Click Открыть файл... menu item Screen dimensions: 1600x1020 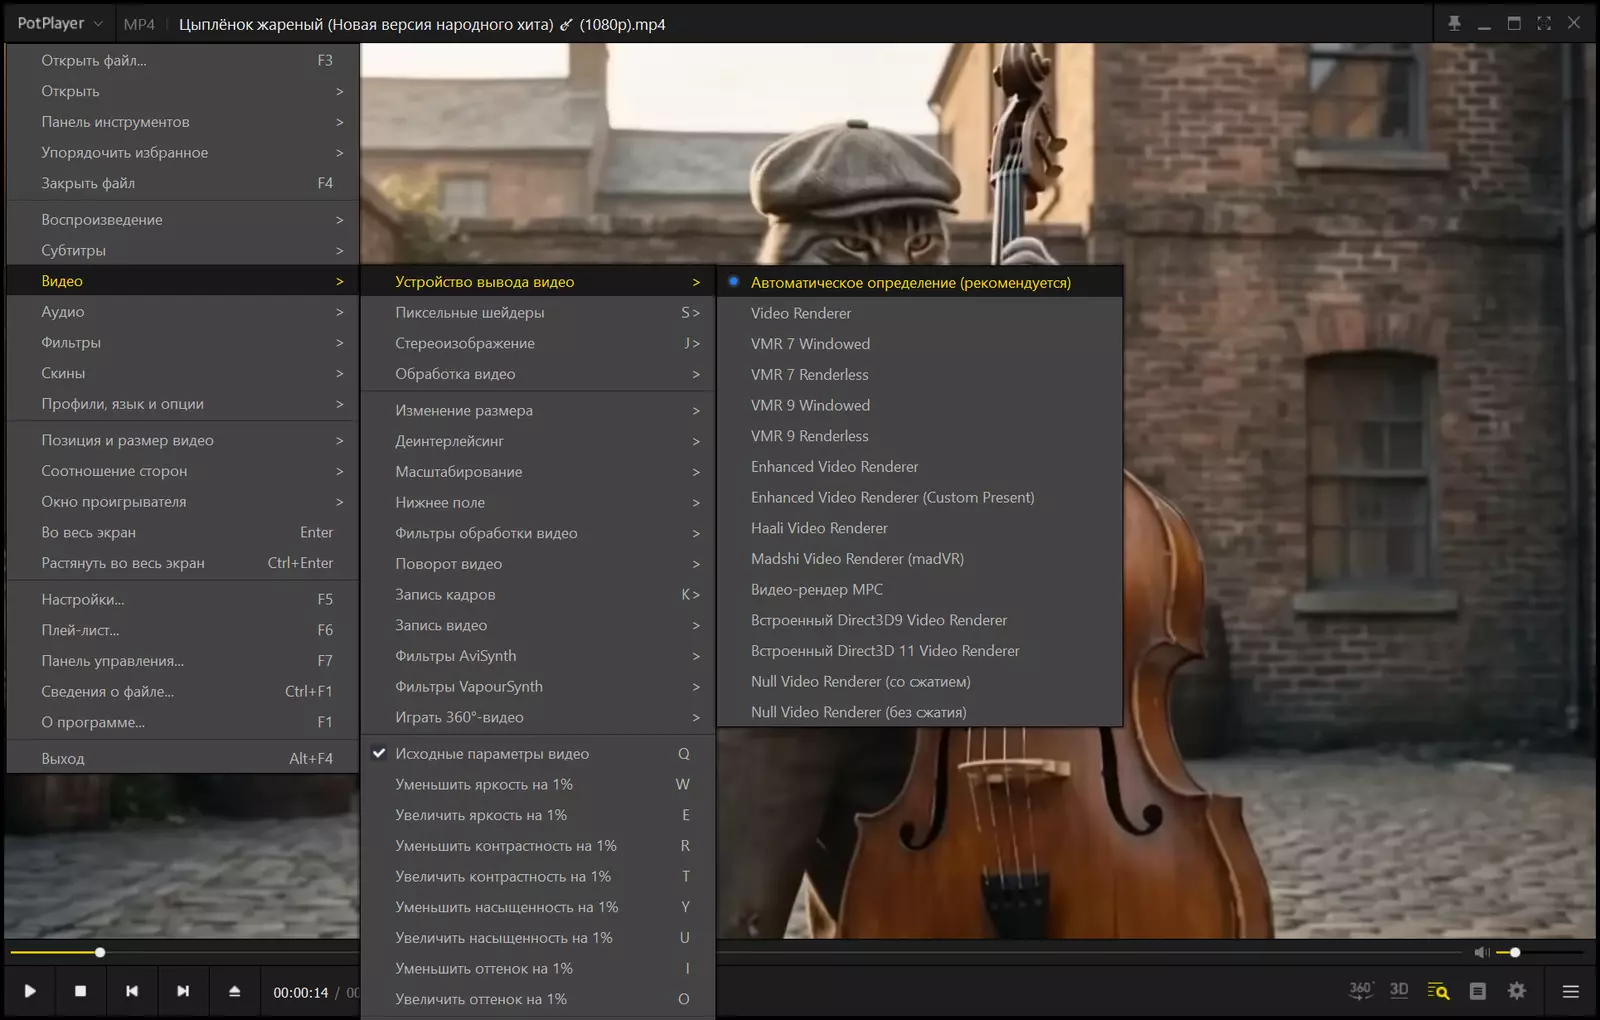pyautogui.click(x=183, y=61)
